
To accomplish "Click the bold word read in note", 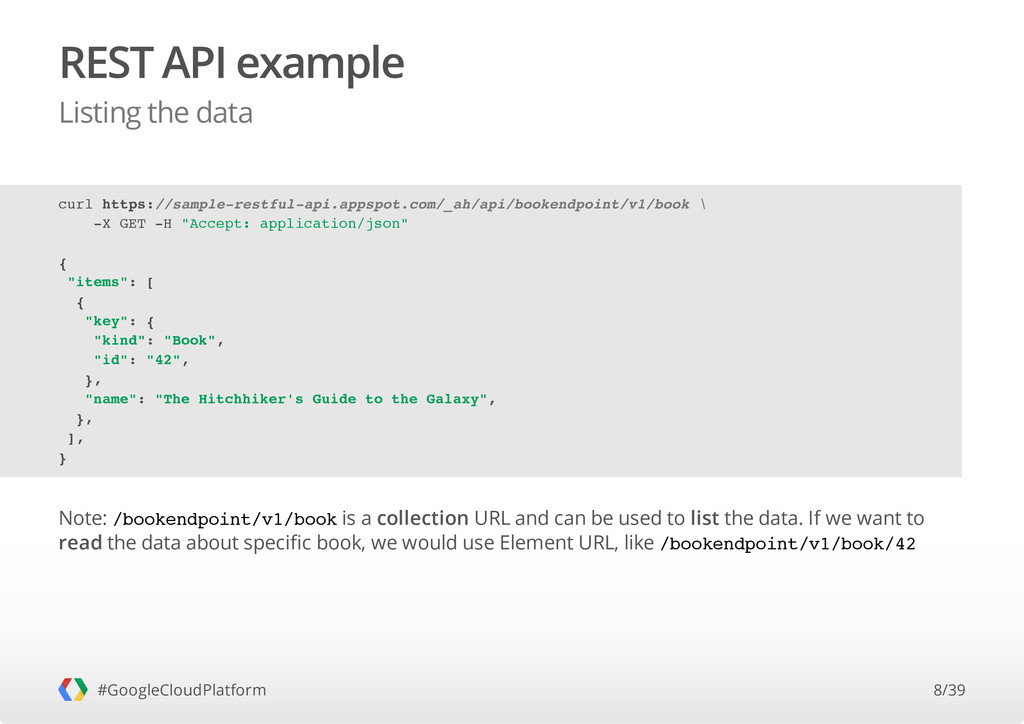I will [80, 543].
